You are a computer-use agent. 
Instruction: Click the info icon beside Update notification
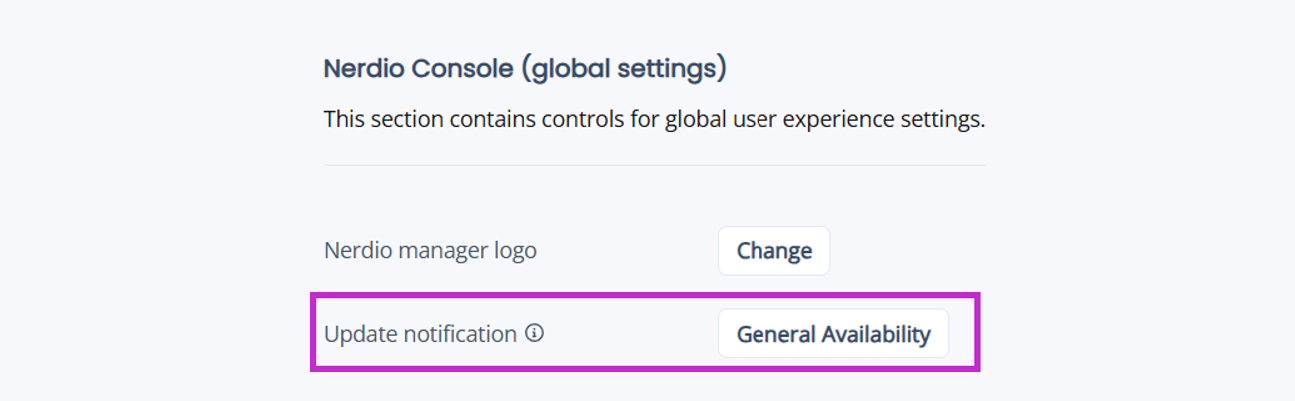pos(535,333)
